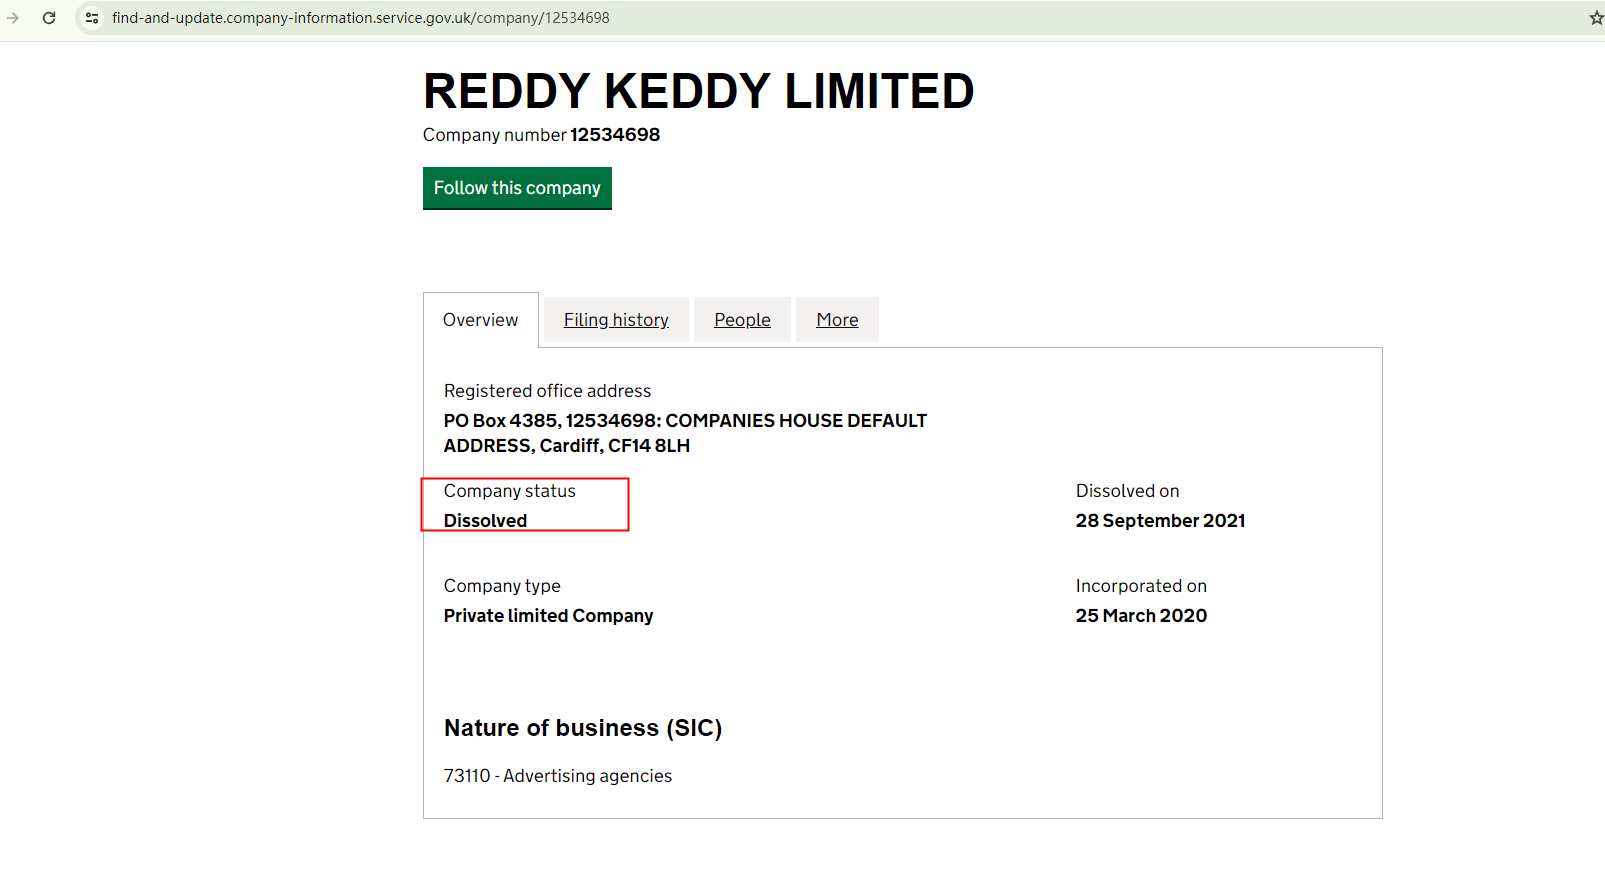This screenshot has height=882, width=1605.
Task: Open the Filing history tab
Action: (x=616, y=320)
